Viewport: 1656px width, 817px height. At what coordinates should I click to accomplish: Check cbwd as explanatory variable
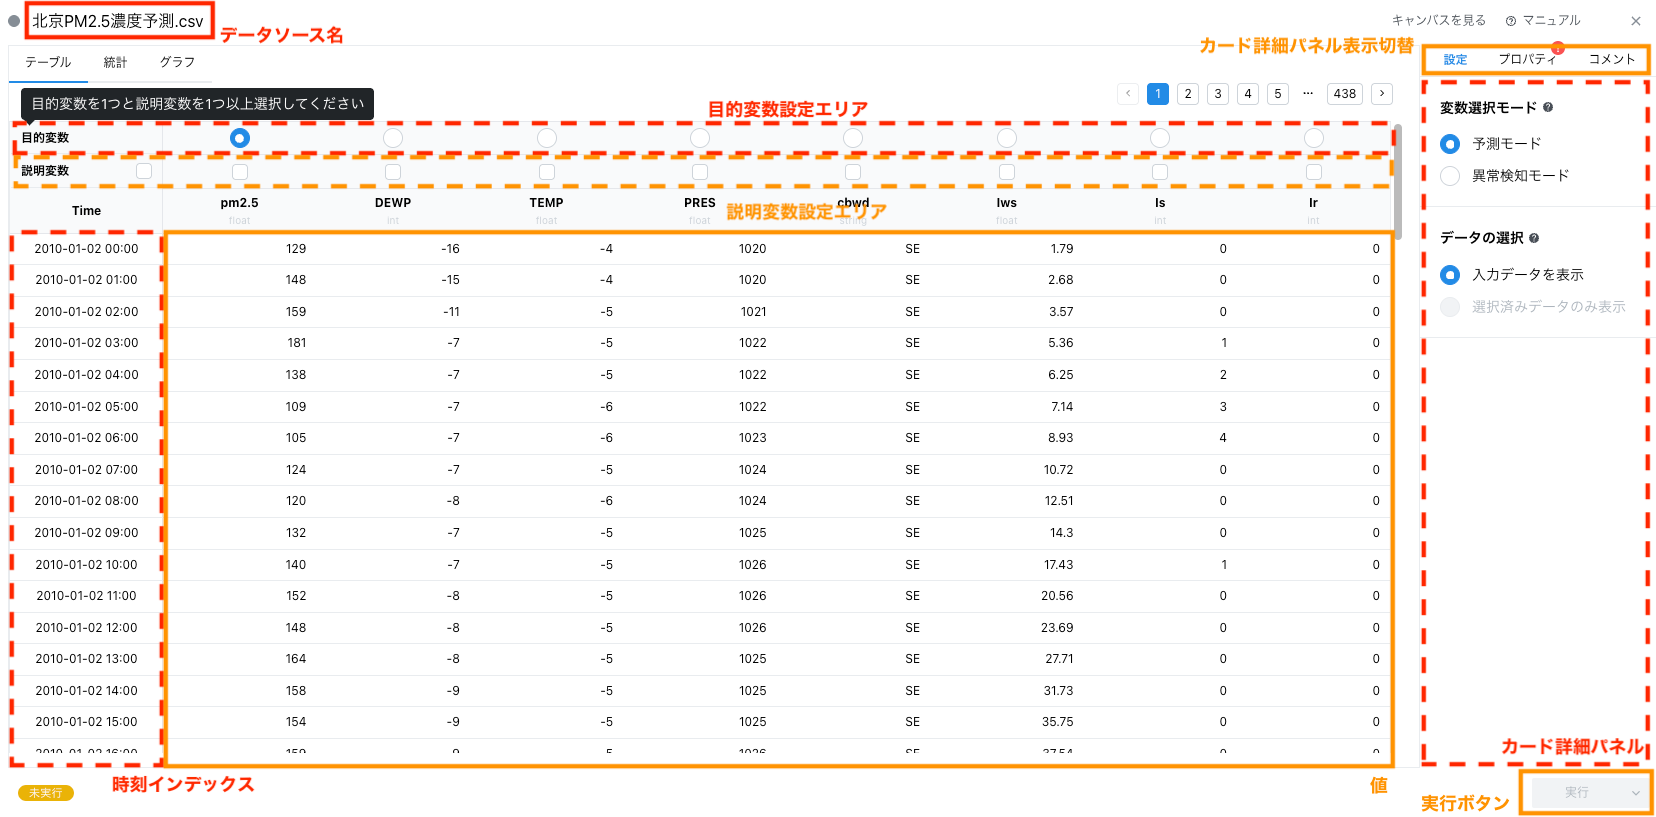click(853, 172)
